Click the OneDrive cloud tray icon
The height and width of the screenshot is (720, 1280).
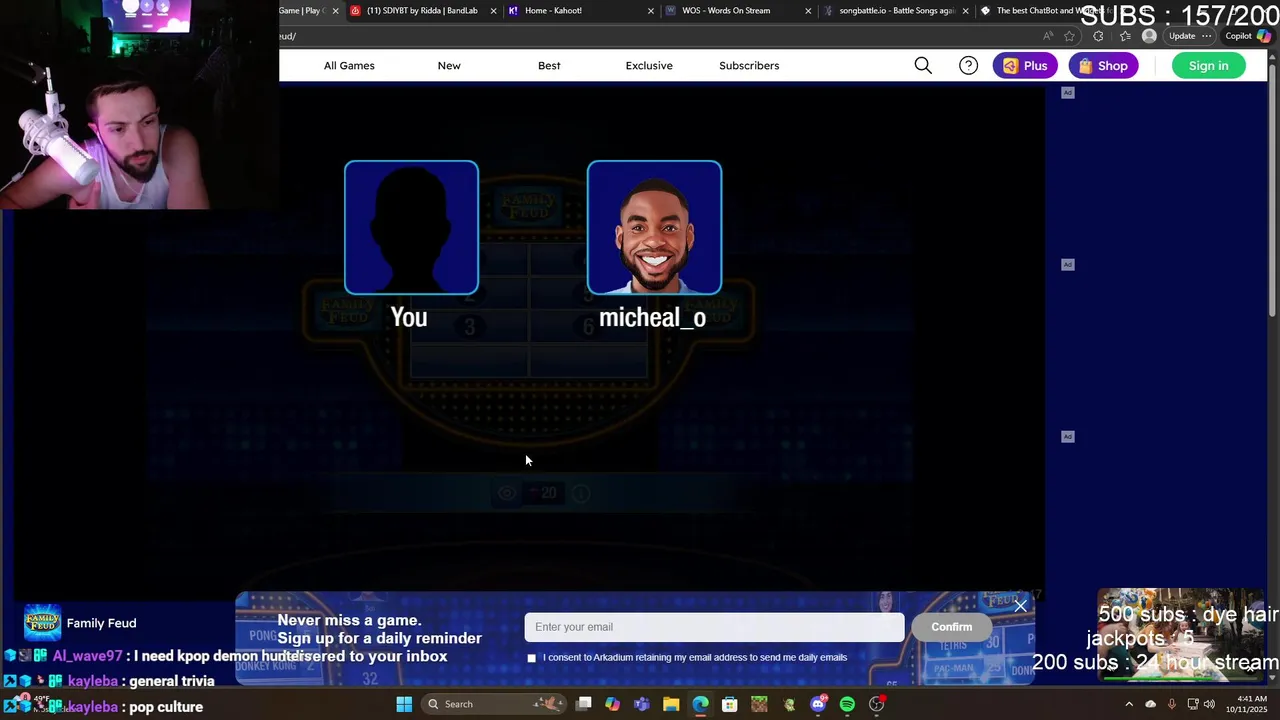click(1150, 704)
